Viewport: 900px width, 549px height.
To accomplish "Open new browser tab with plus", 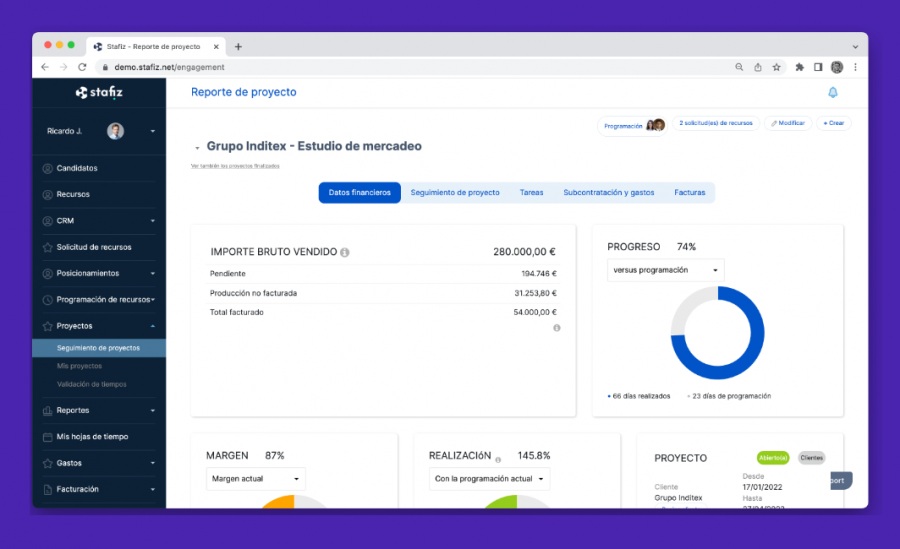I will [238, 47].
